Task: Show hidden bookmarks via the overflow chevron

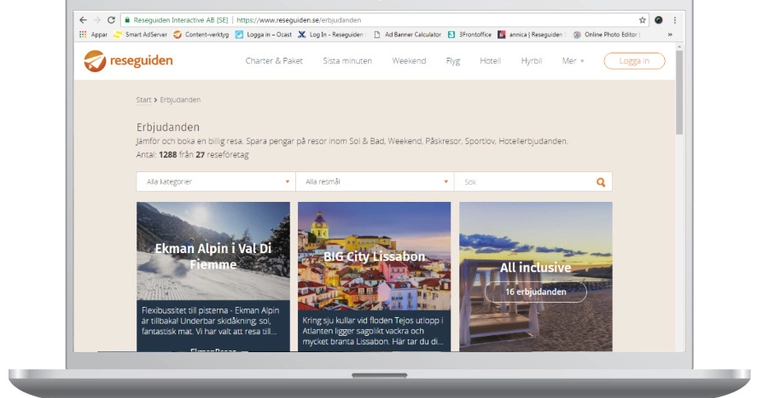Action: 670,34
